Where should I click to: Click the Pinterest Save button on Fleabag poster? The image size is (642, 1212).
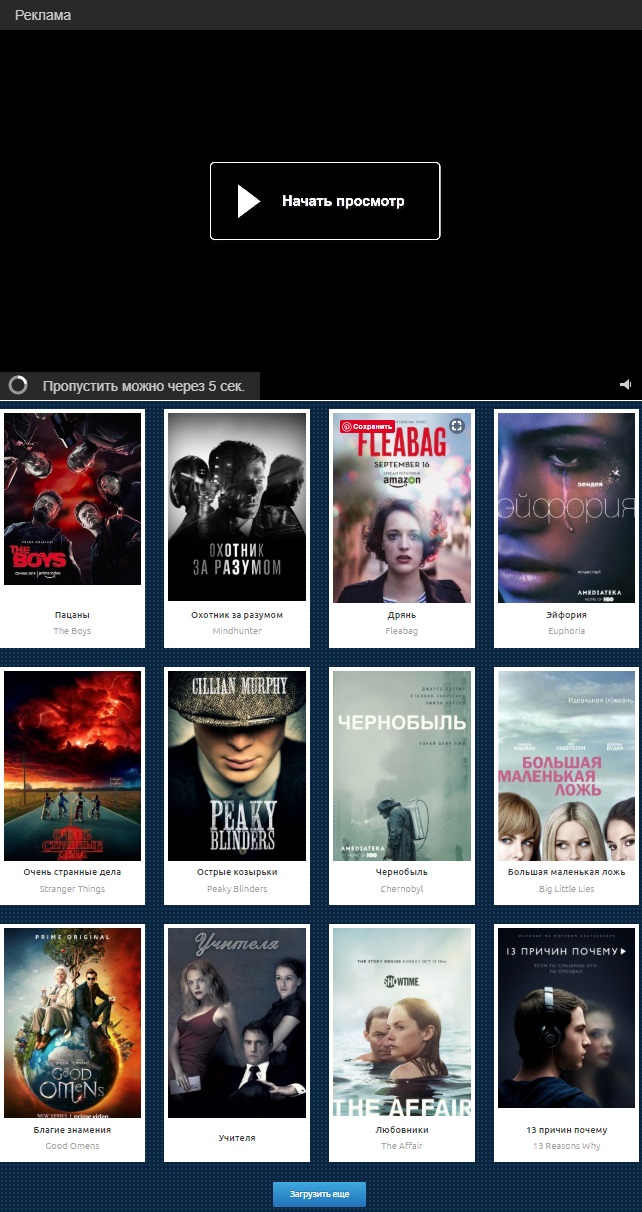pos(368,426)
